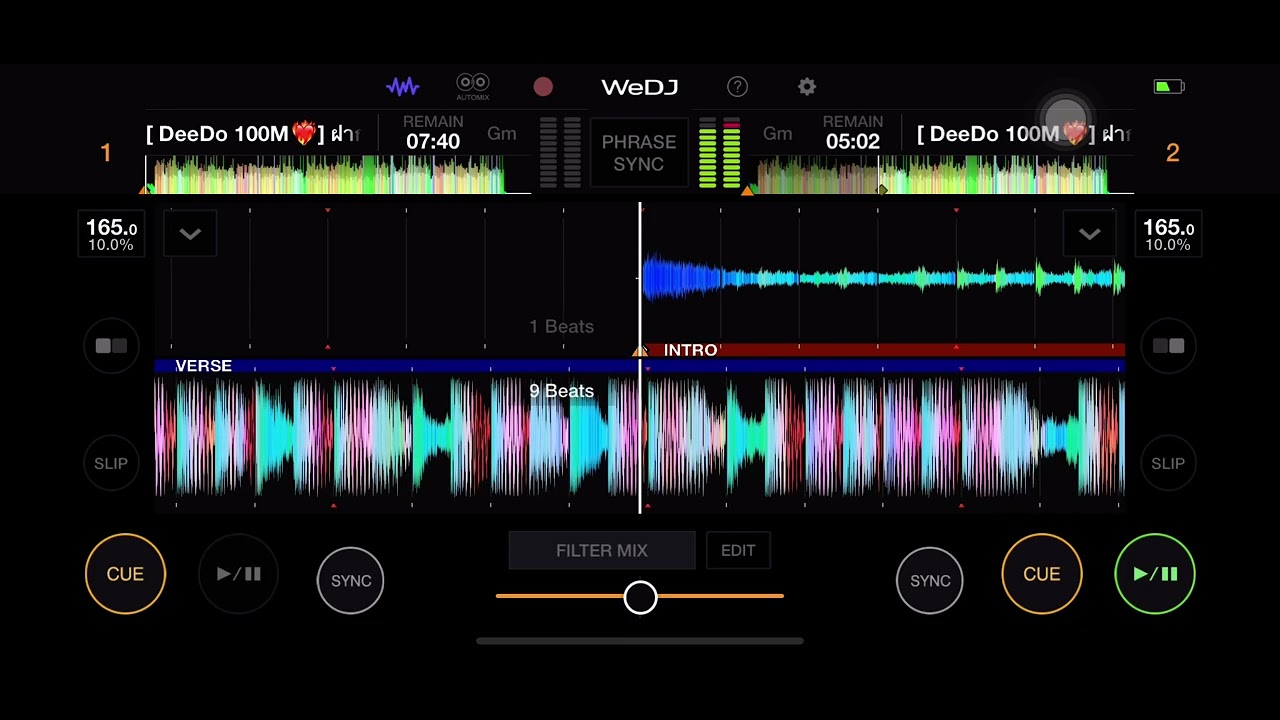Click deck 2 overview waveform
Screen dimensions: 1280x720
[941, 174]
